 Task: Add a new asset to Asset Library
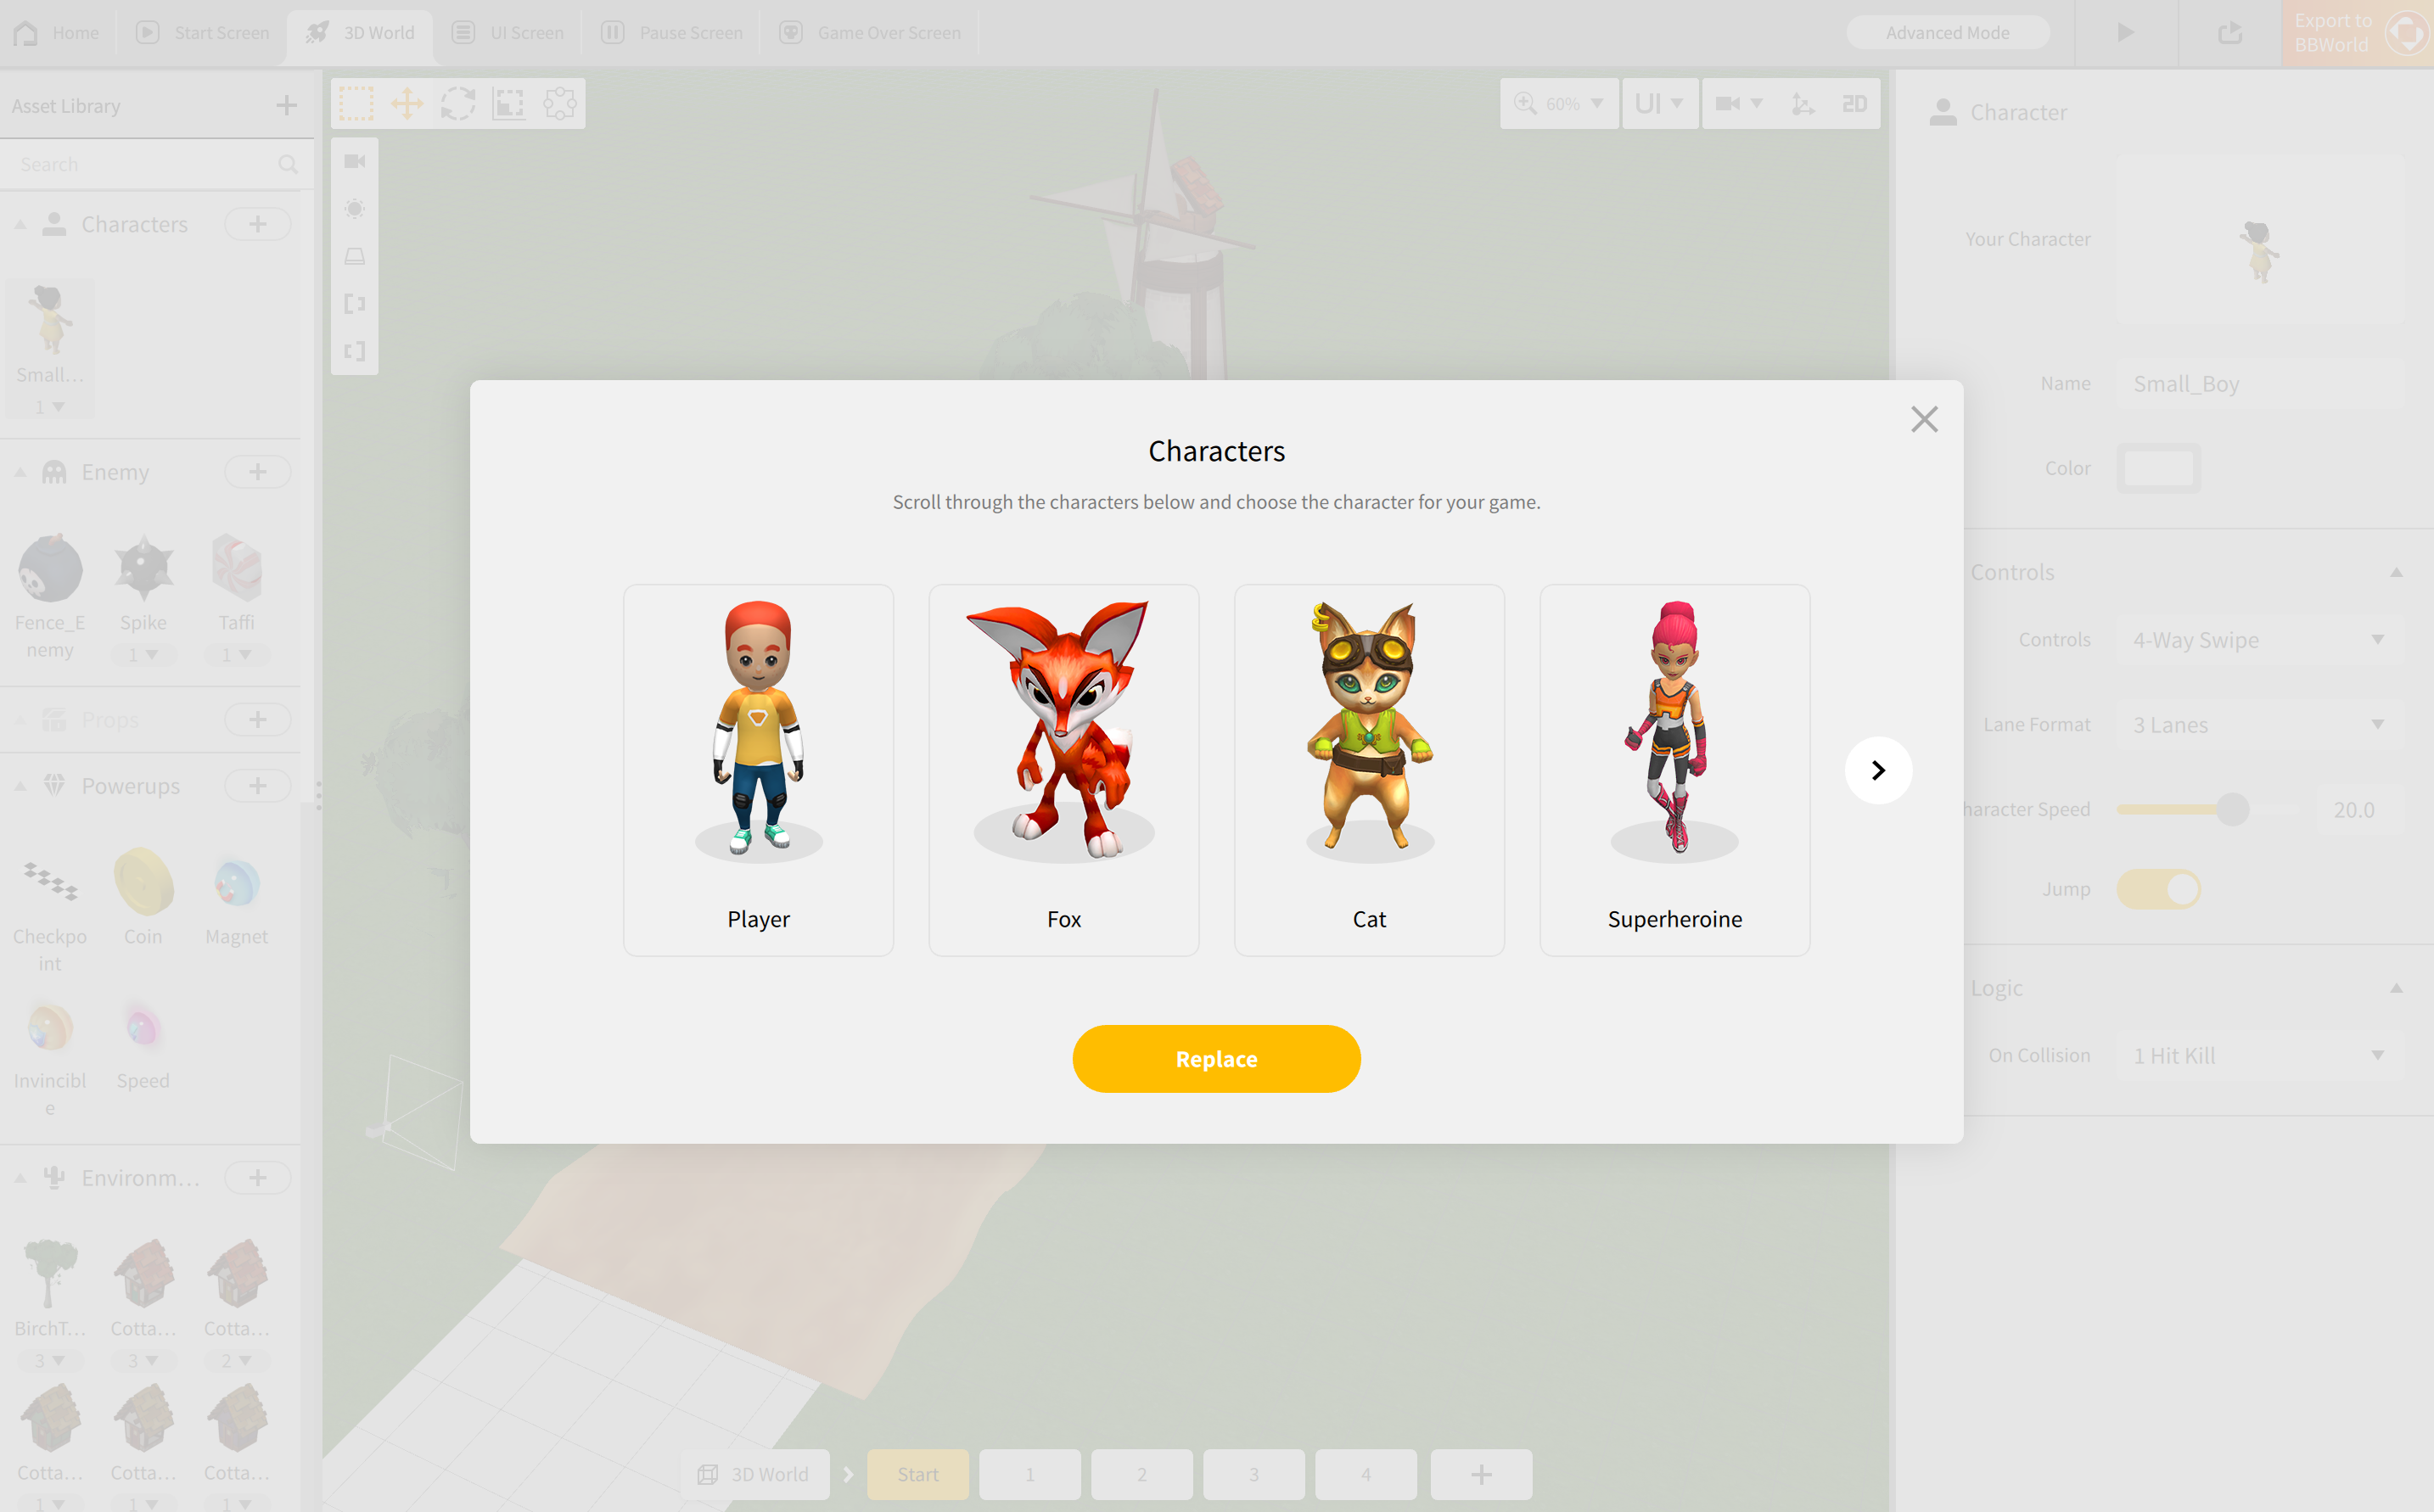[x=286, y=105]
